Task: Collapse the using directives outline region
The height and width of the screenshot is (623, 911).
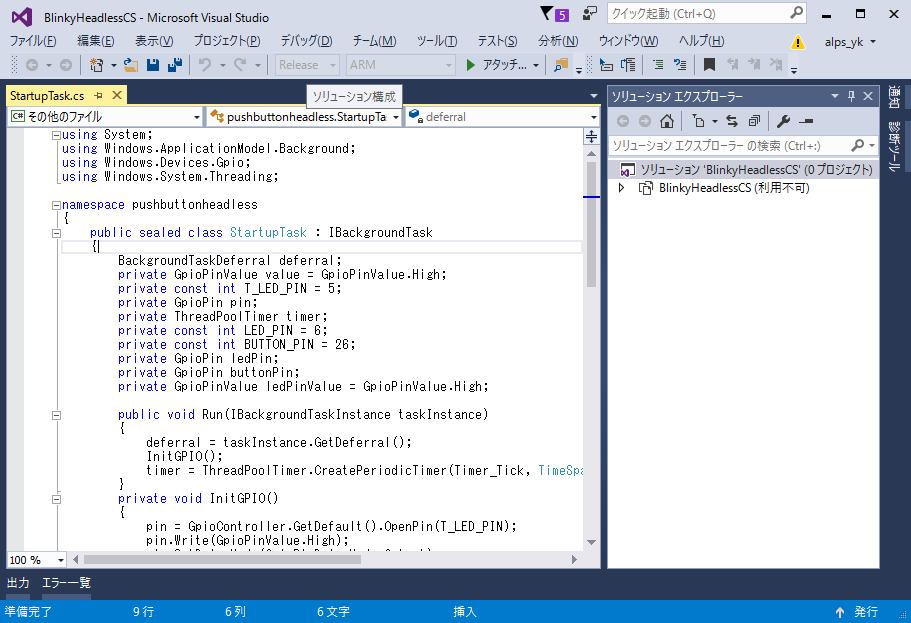Action: 56,135
